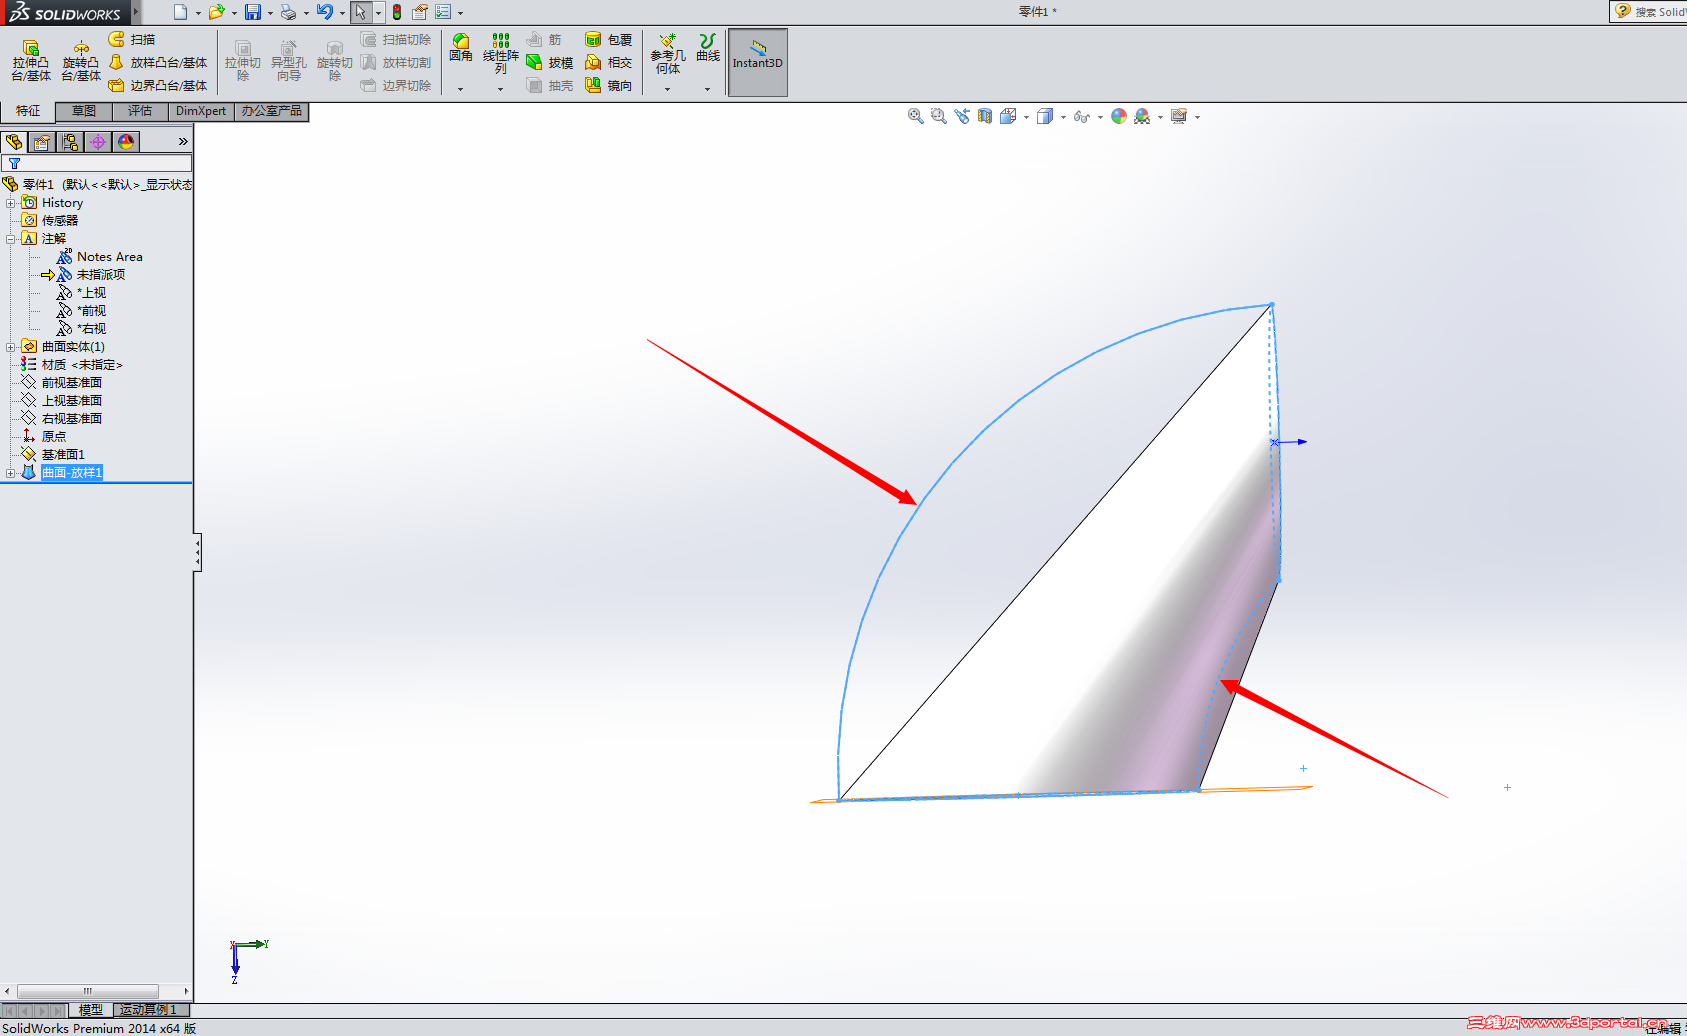1687x1036 pixels.
Task: Open the dropdown next to the Save icon
Action: [x=270, y=13]
